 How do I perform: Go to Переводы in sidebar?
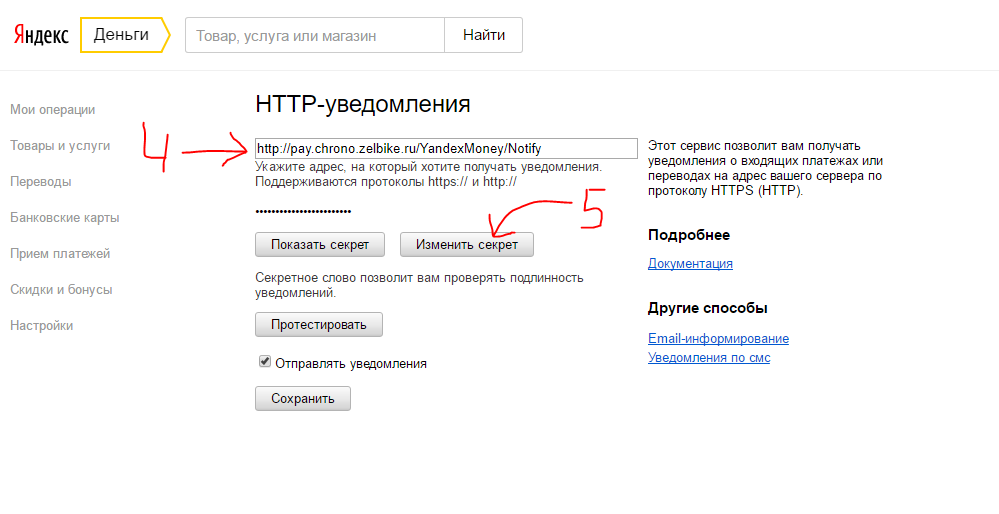pos(41,182)
